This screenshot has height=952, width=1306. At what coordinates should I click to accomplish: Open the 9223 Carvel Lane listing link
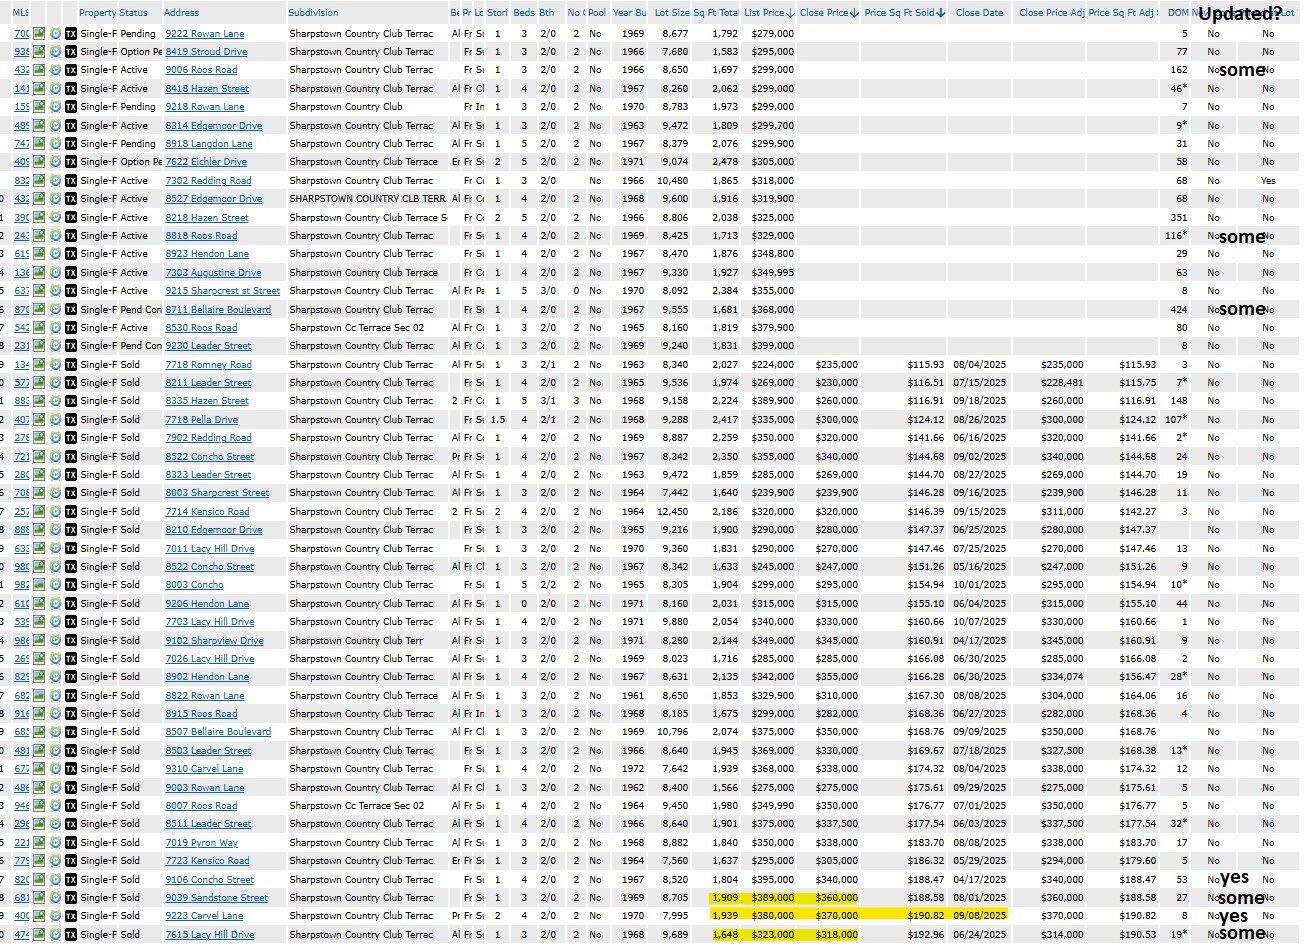pyautogui.click(x=204, y=916)
